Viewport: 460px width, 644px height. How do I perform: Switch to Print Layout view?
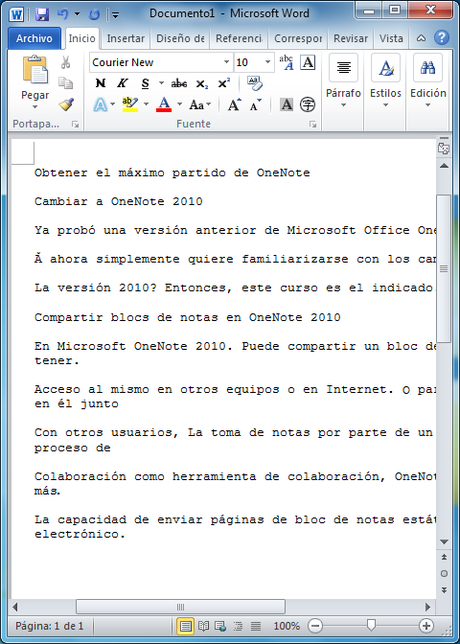185,626
